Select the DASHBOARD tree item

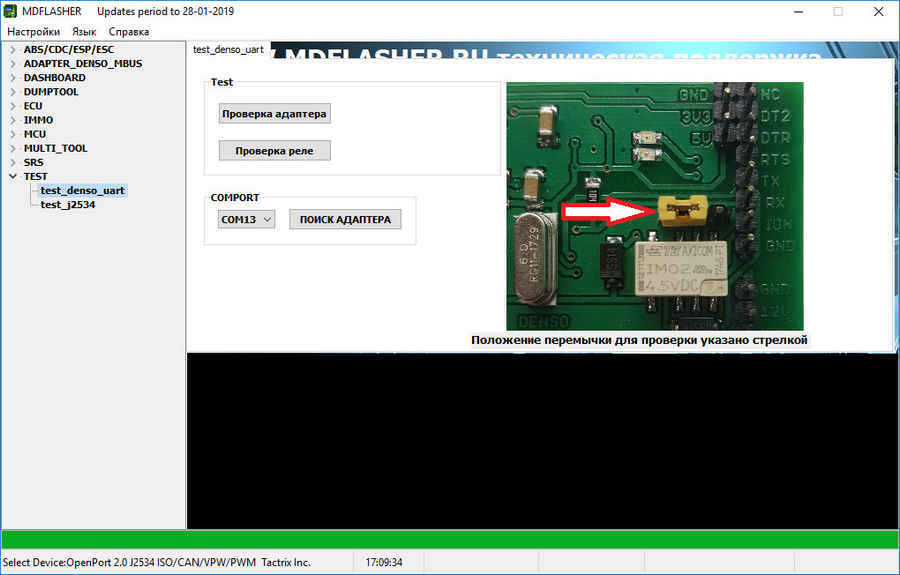pos(55,77)
